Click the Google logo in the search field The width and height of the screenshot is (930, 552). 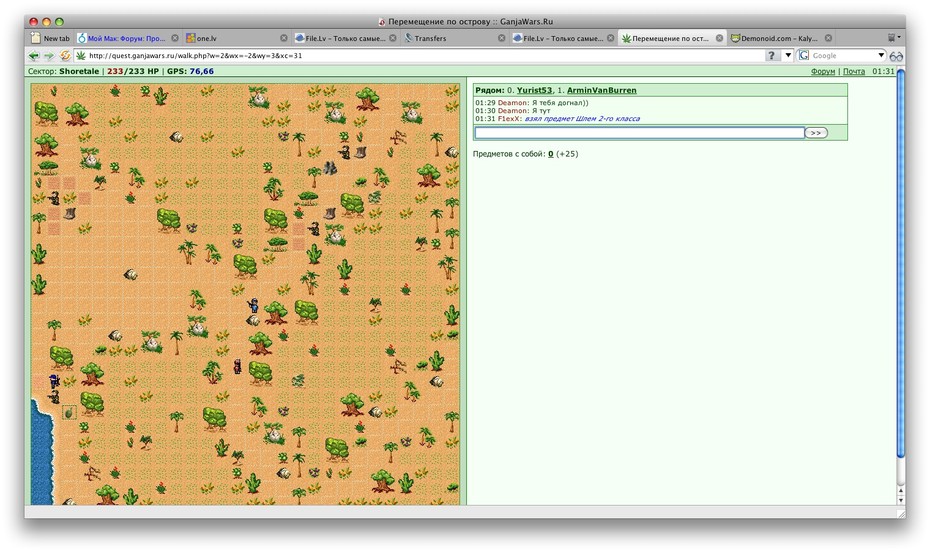click(804, 55)
